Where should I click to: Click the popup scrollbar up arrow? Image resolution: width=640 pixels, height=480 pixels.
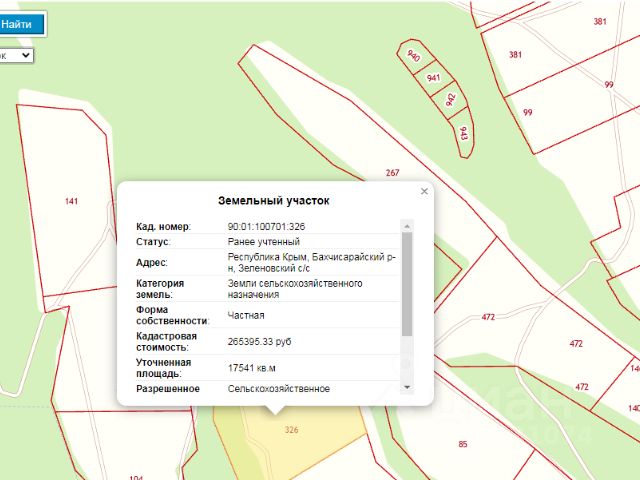[407, 226]
